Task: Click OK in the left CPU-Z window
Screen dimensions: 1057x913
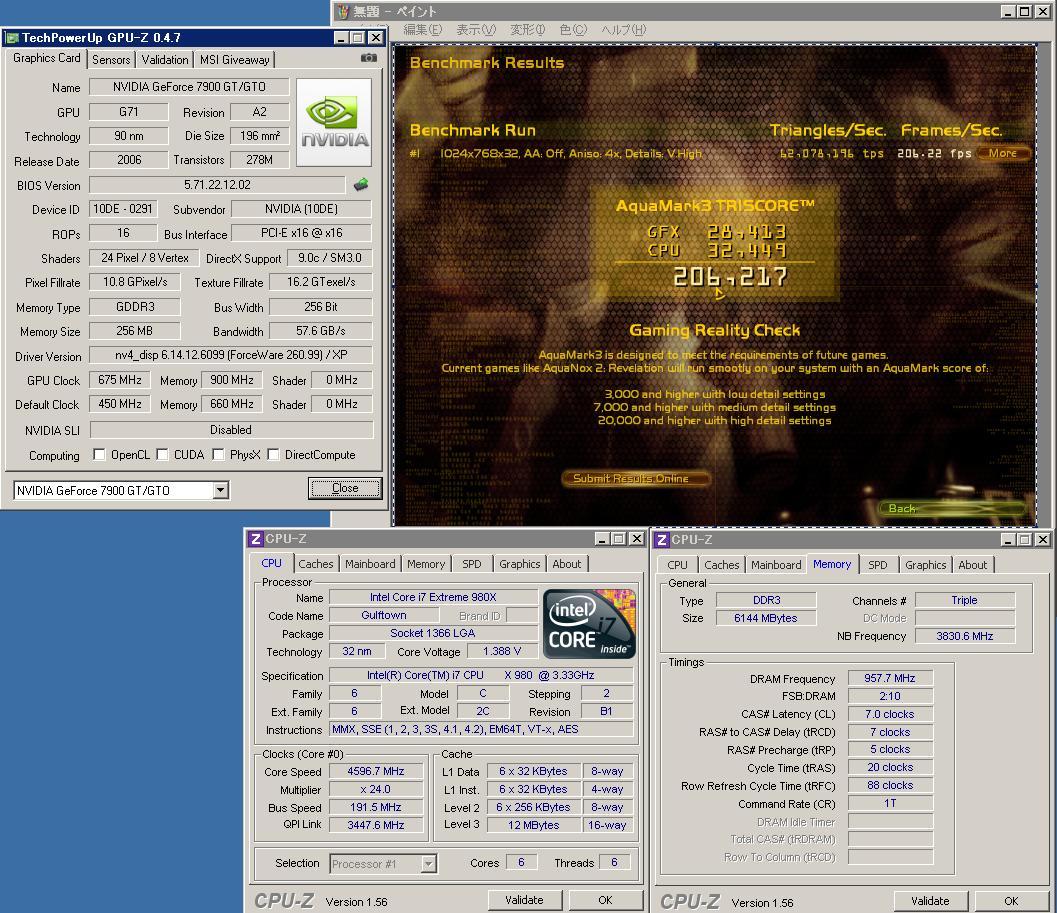Action: (x=605, y=900)
